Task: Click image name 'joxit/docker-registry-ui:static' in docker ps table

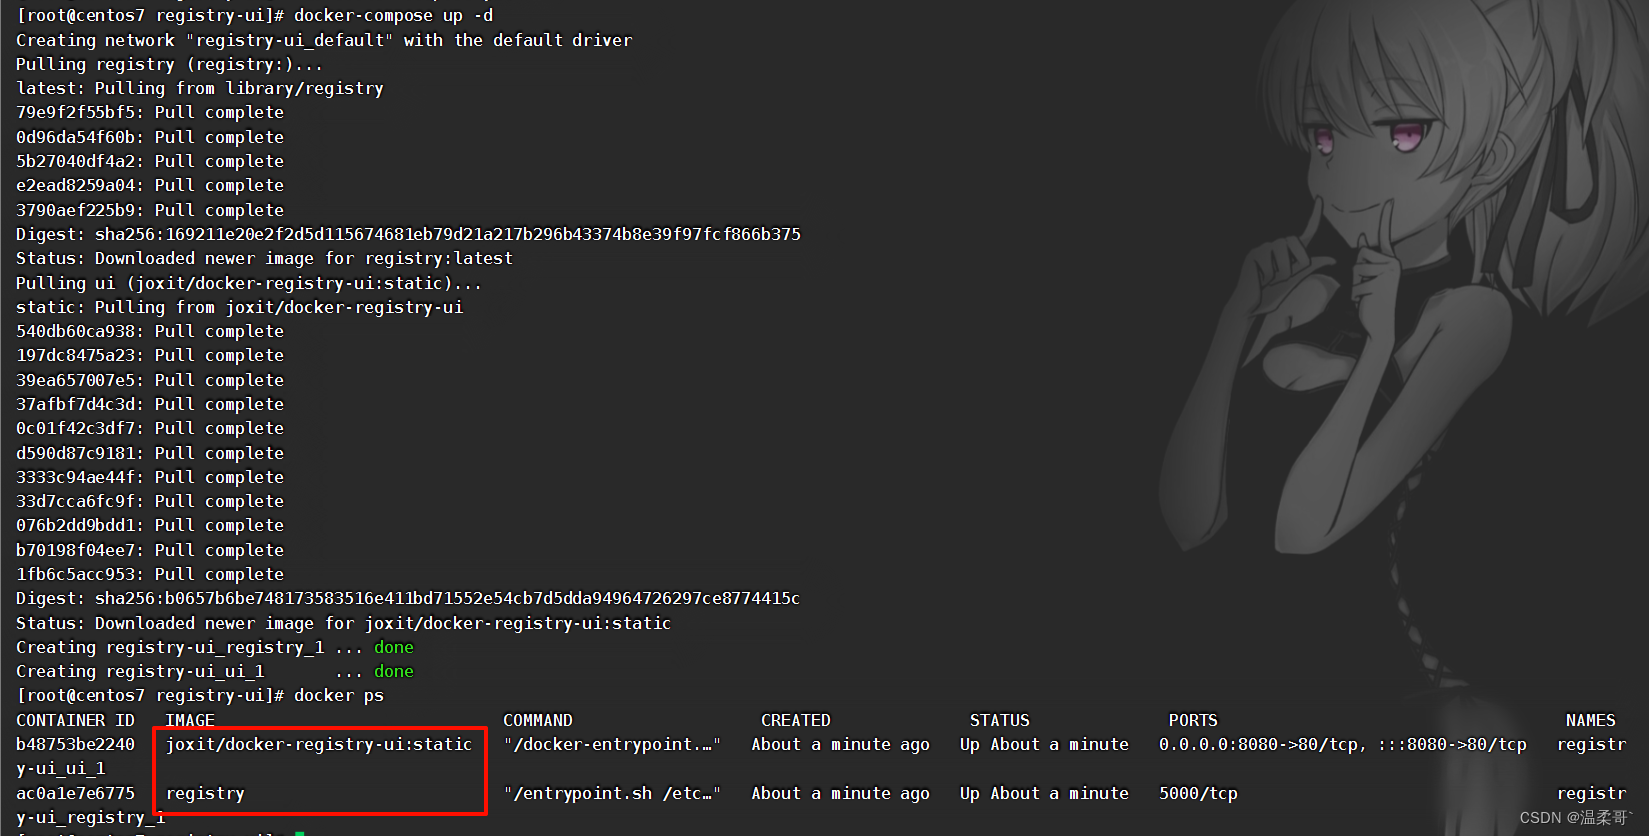Action: click(x=319, y=744)
